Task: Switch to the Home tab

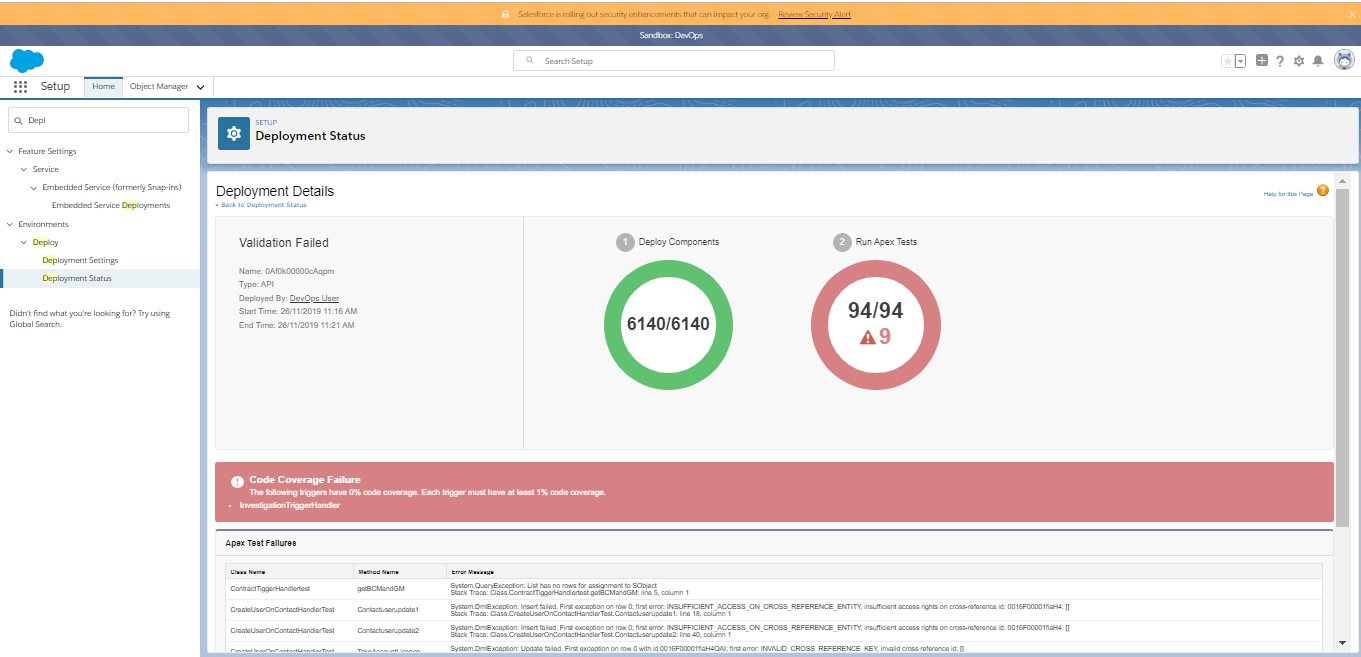Action: [x=103, y=87]
